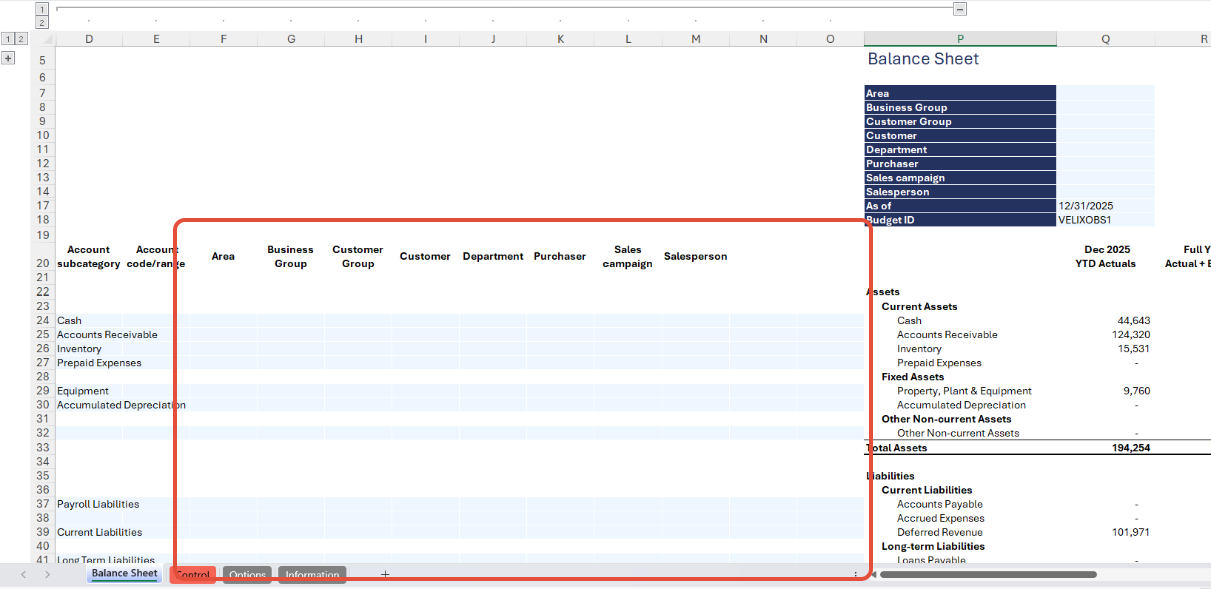Select the Area column header cell

tap(223, 257)
